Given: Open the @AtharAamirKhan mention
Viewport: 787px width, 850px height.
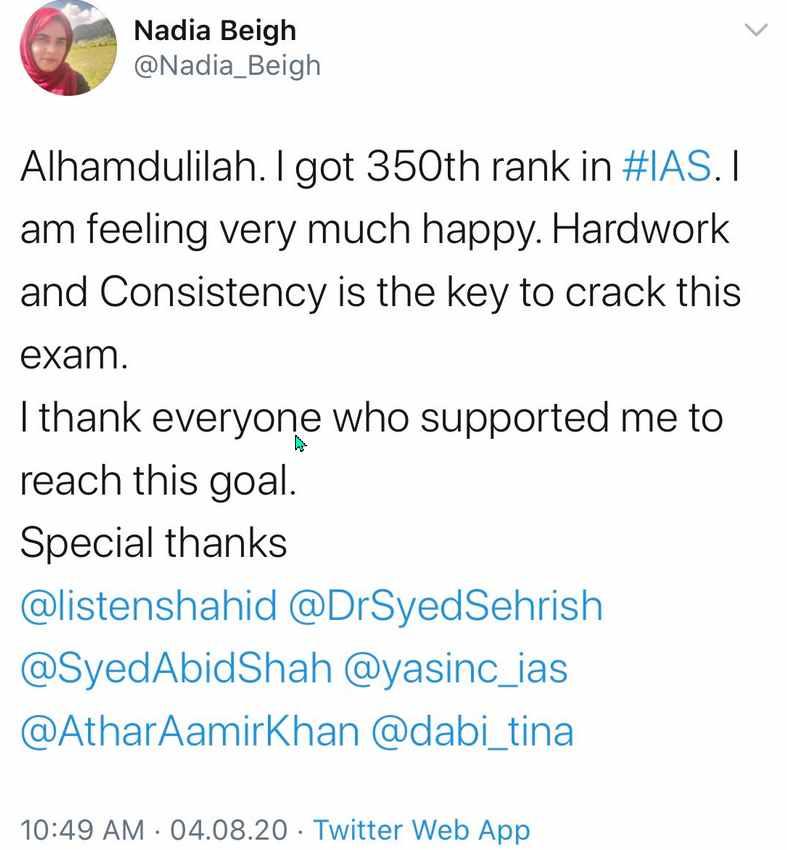Looking at the screenshot, I should tap(189, 731).
